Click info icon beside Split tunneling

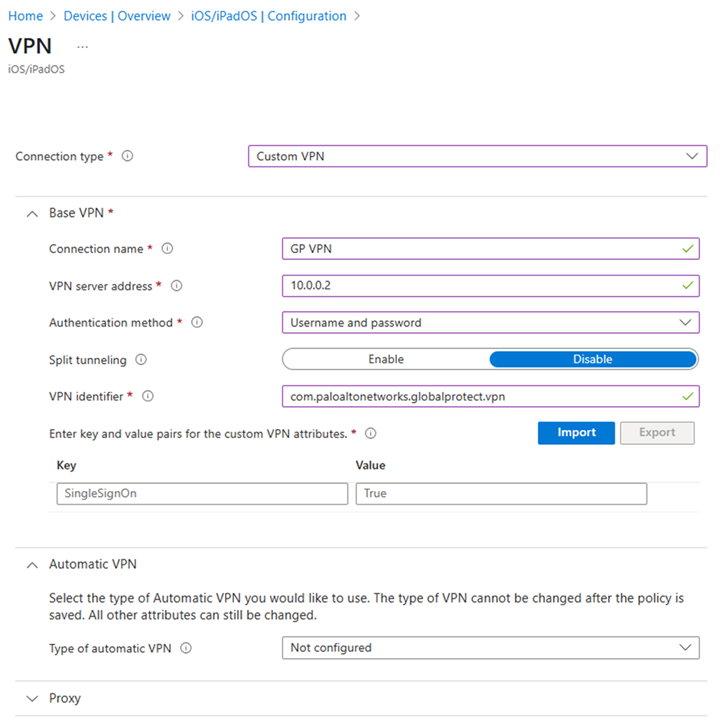point(141,360)
